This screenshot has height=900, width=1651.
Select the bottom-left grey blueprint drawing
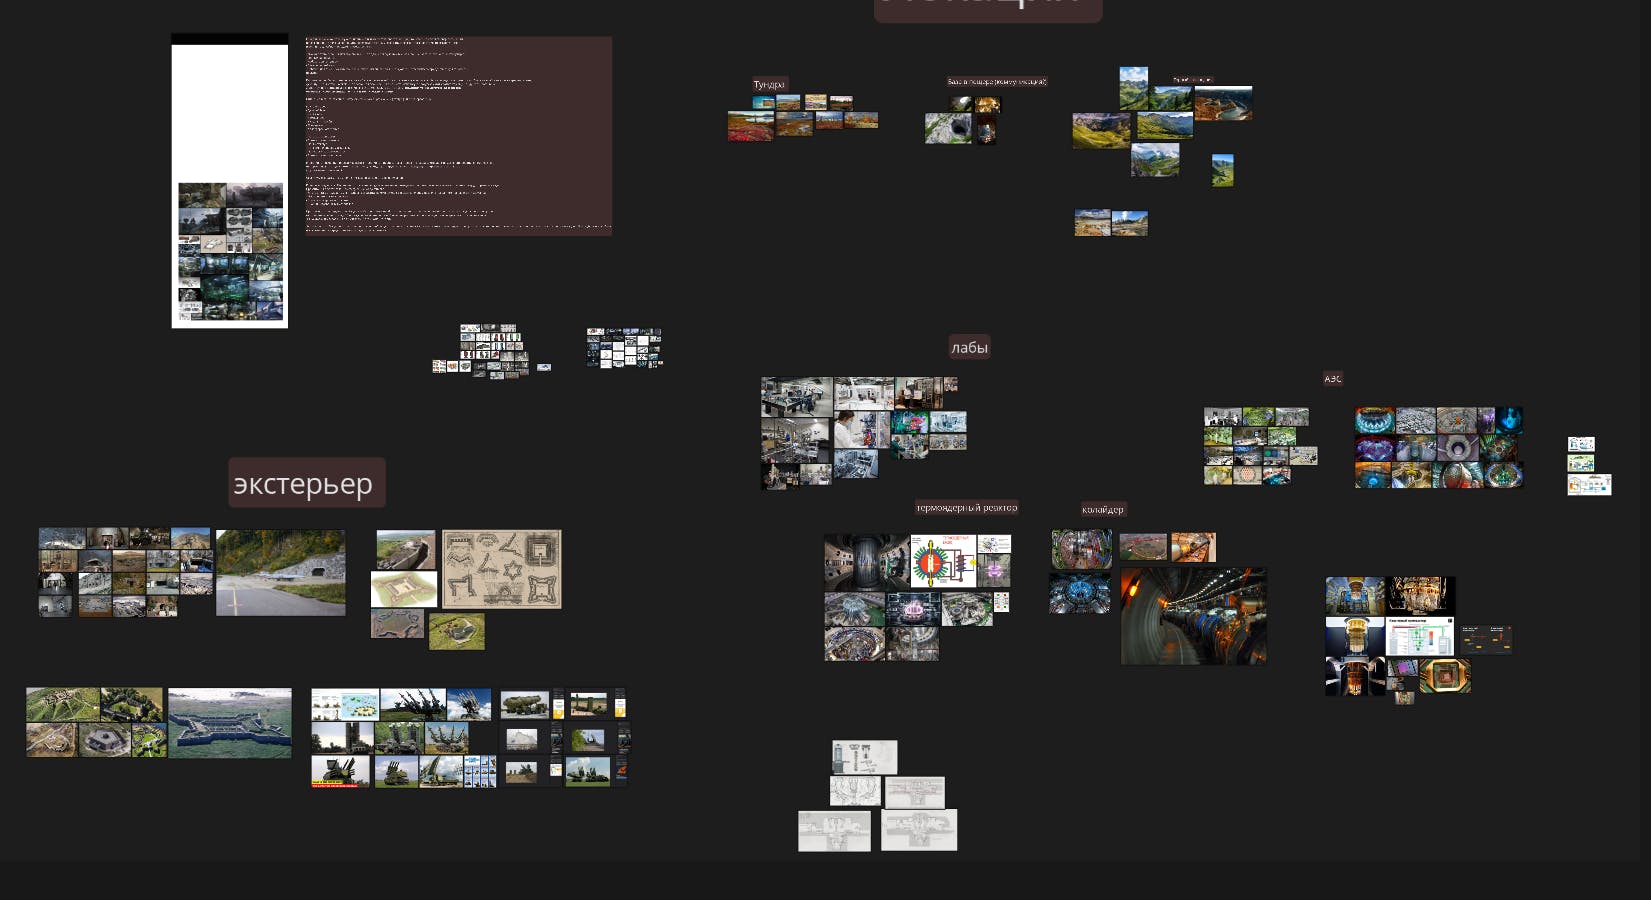point(834,831)
